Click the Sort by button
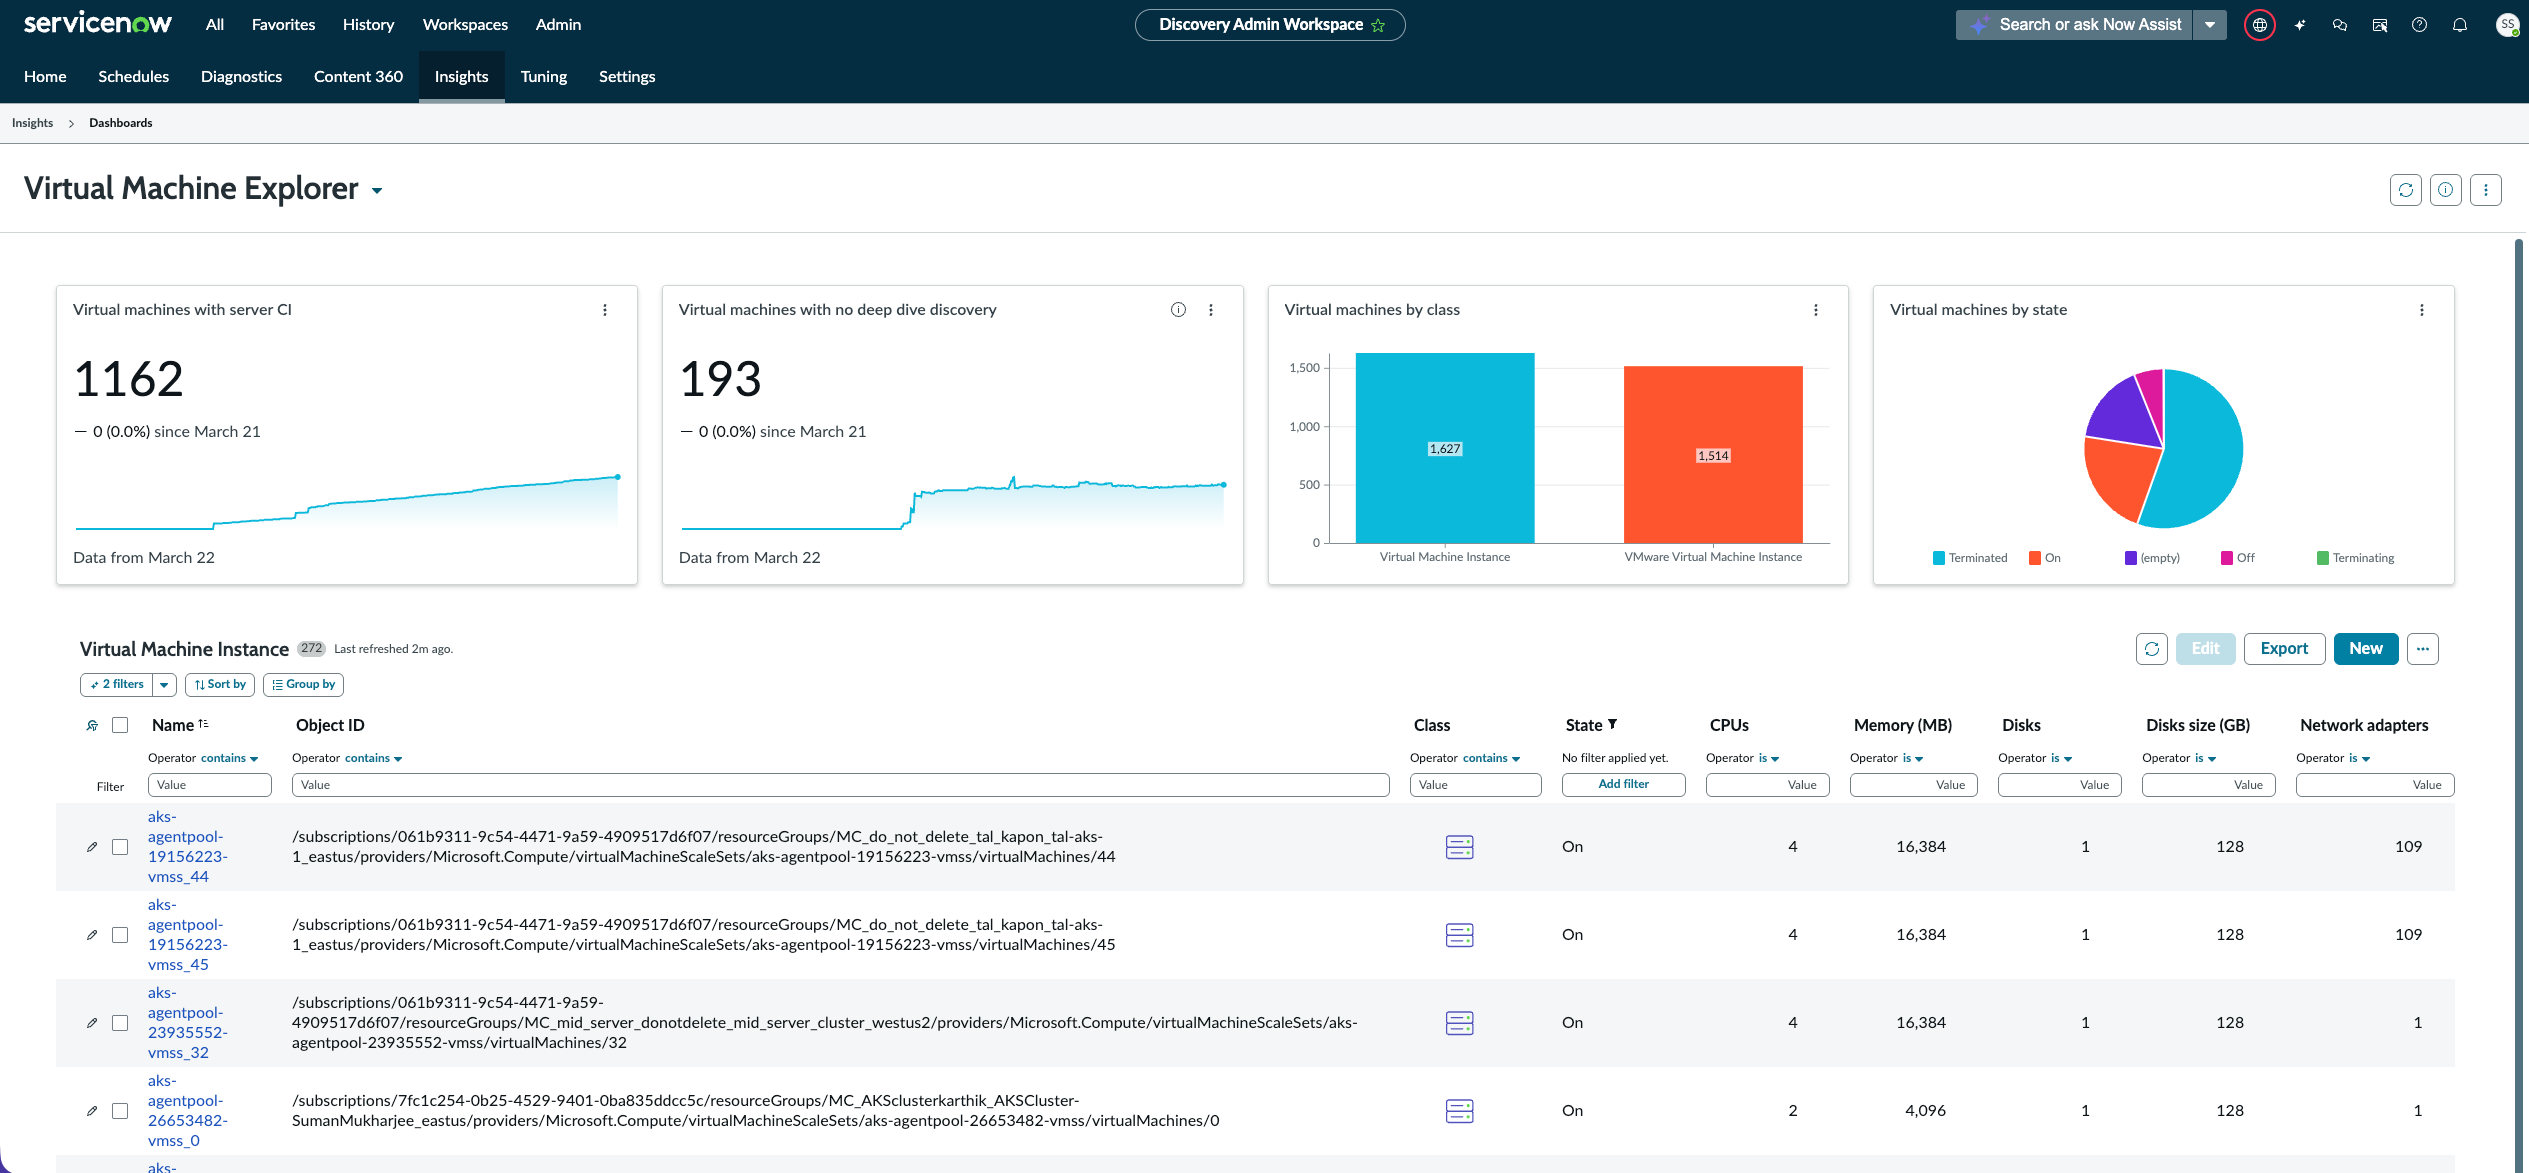 click(220, 685)
